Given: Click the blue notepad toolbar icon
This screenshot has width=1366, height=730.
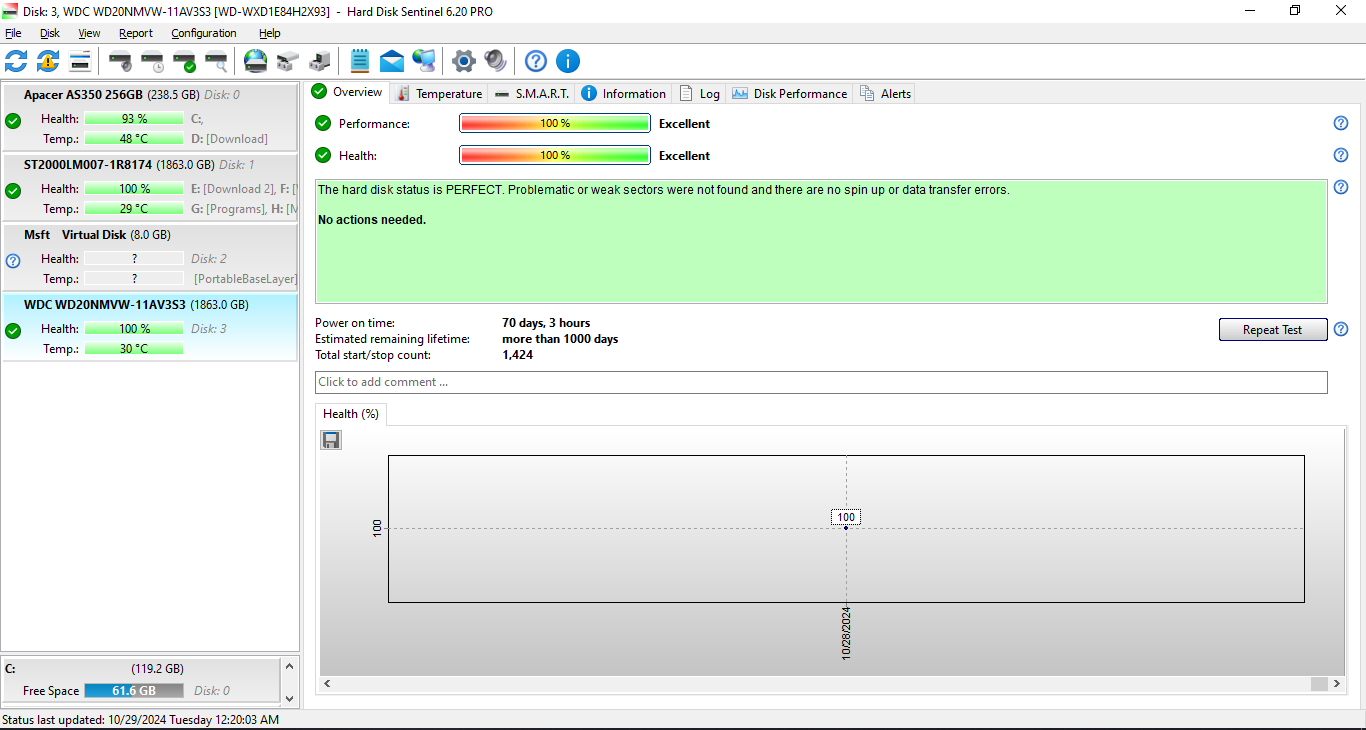Looking at the screenshot, I should pos(360,61).
